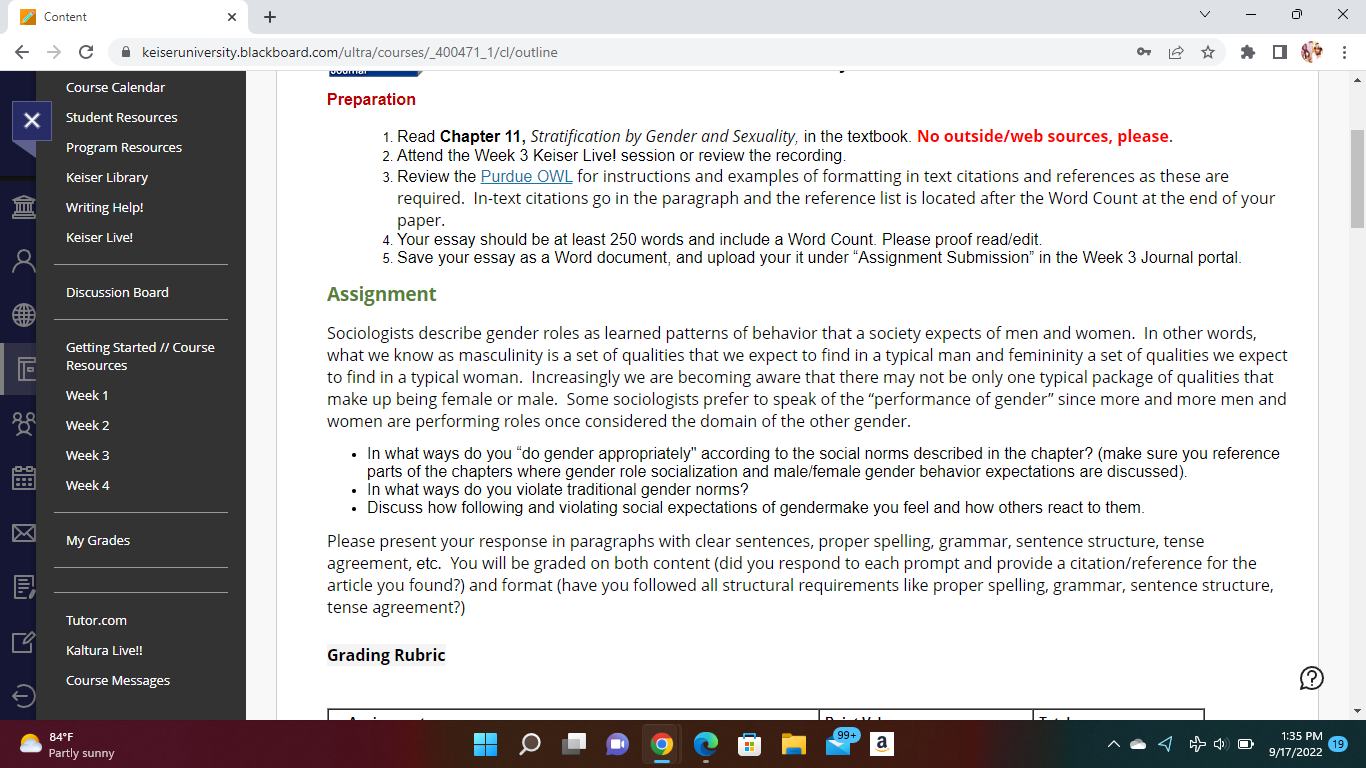The width and height of the screenshot is (1366, 768).
Task: Open the Activity Stream globe icon
Action: (x=22, y=315)
